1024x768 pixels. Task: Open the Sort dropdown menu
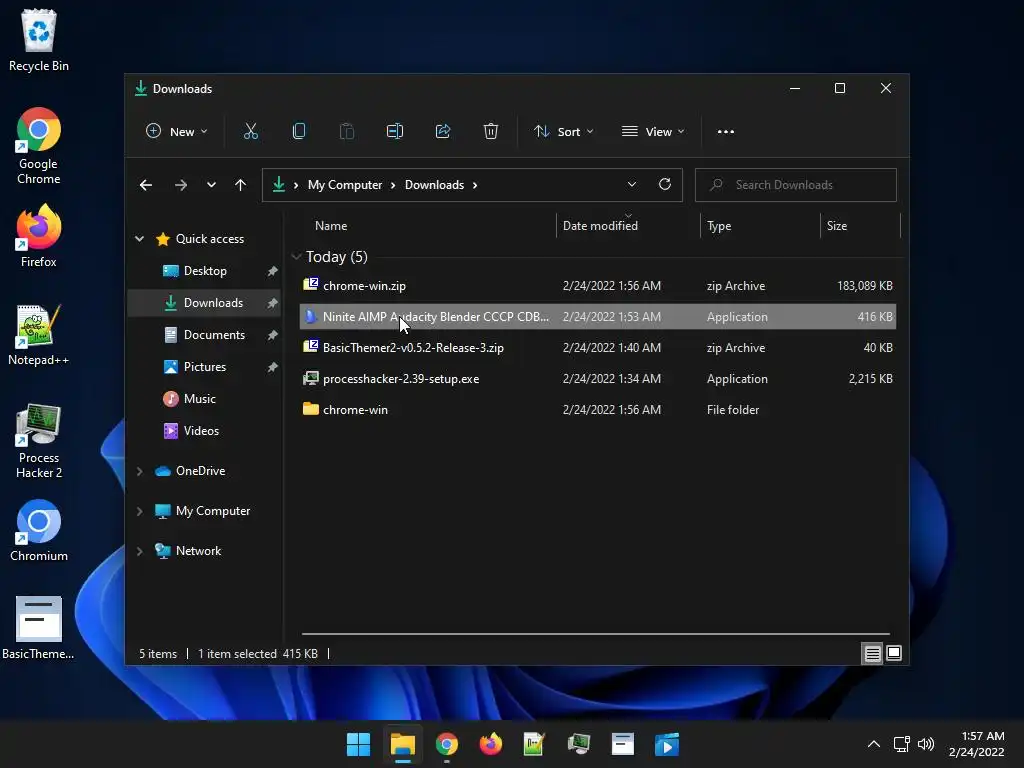(x=564, y=131)
